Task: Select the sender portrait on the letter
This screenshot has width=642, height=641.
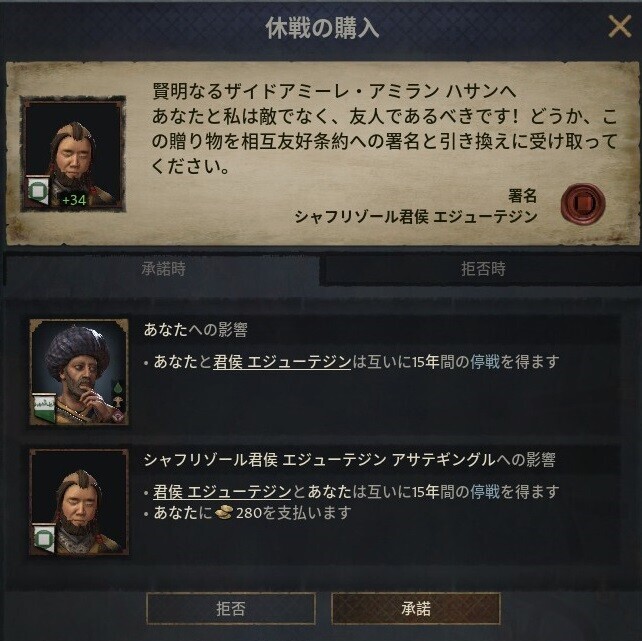Action: [73, 154]
